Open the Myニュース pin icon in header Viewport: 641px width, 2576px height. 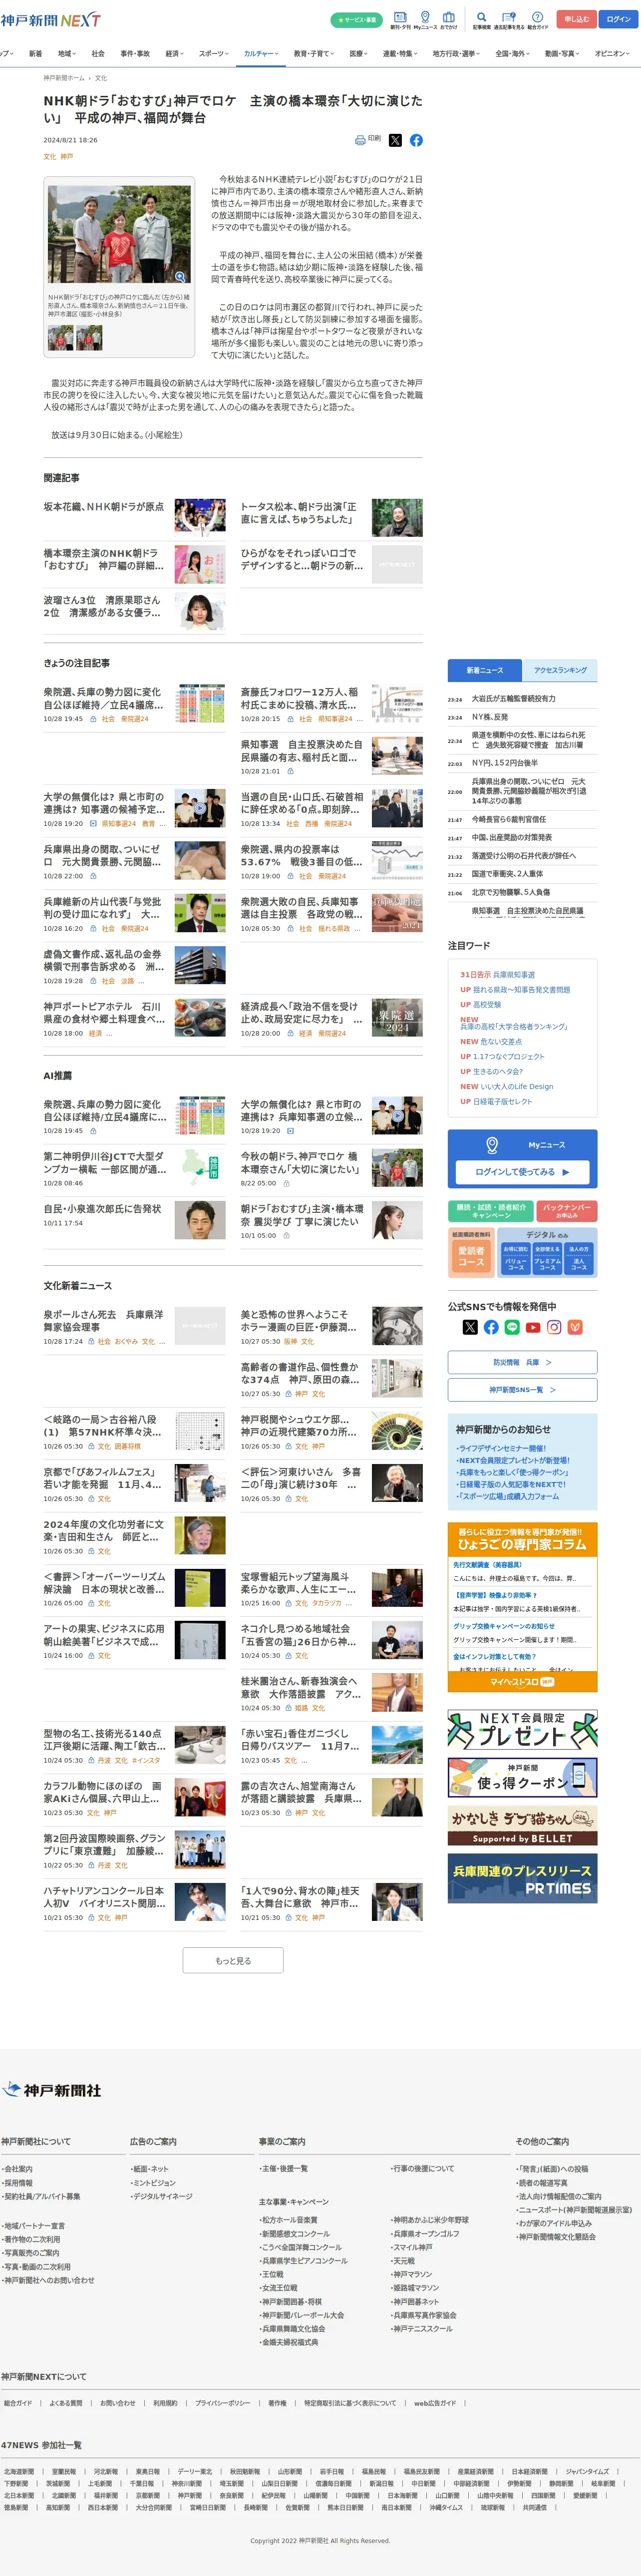(x=425, y=20)
